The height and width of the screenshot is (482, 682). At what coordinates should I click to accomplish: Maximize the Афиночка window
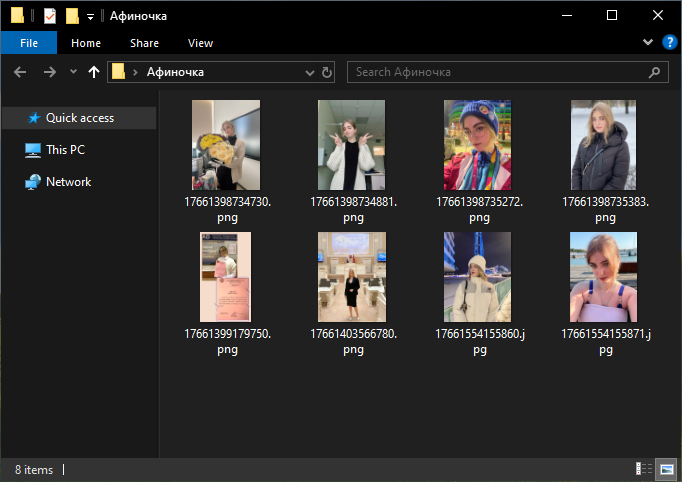click(x=612, y=16)
